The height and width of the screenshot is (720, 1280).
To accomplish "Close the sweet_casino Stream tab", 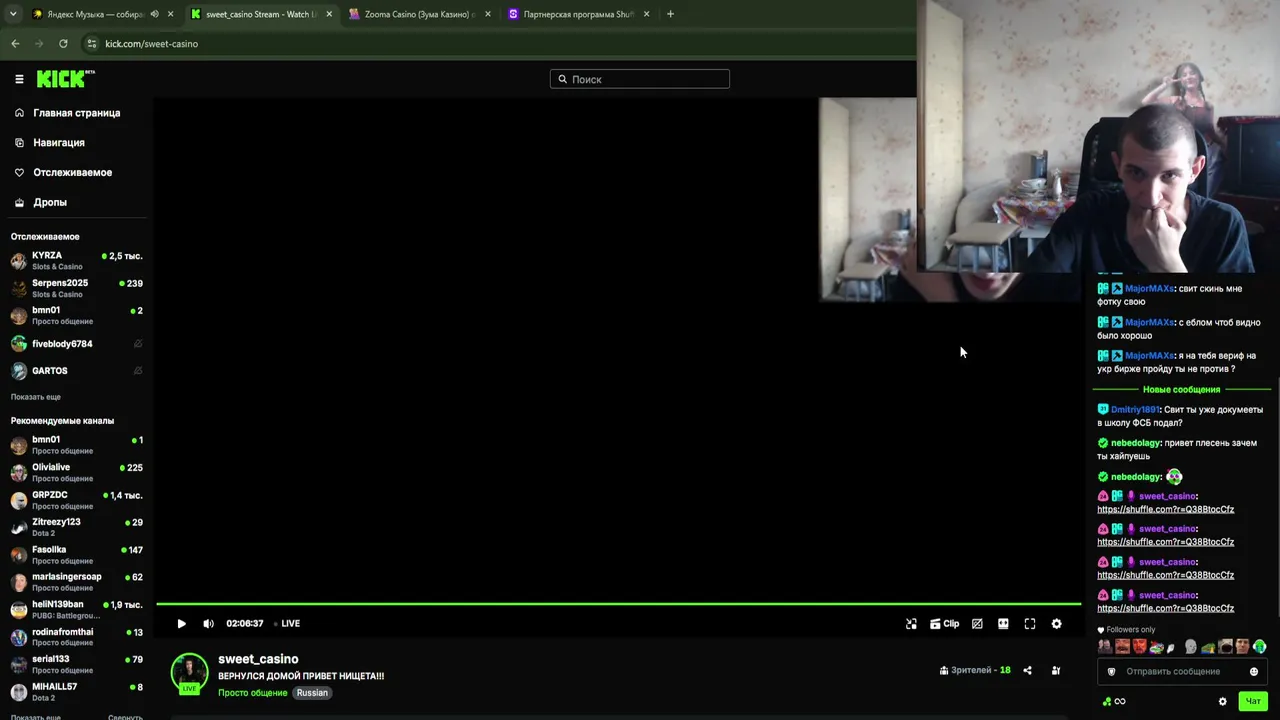I will 329,14.
